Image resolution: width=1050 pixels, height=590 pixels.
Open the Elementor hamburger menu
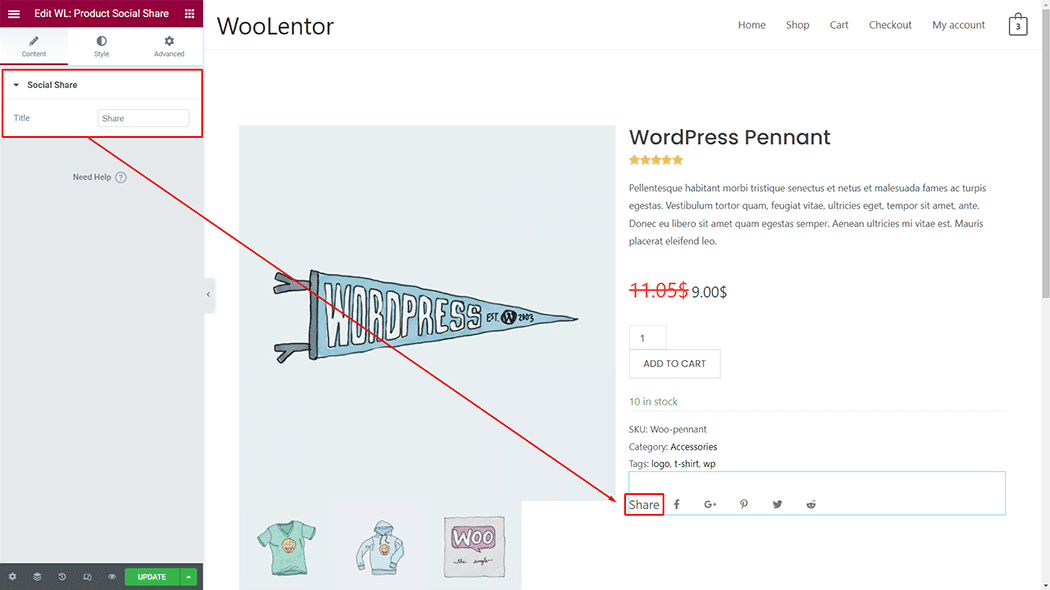pos(14,14)
